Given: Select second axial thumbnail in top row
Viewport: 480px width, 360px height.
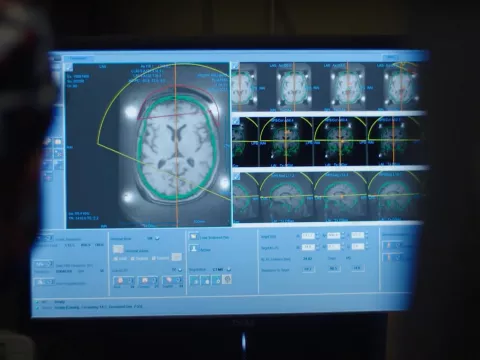Looking at the screenshot, I should [294, 88].
